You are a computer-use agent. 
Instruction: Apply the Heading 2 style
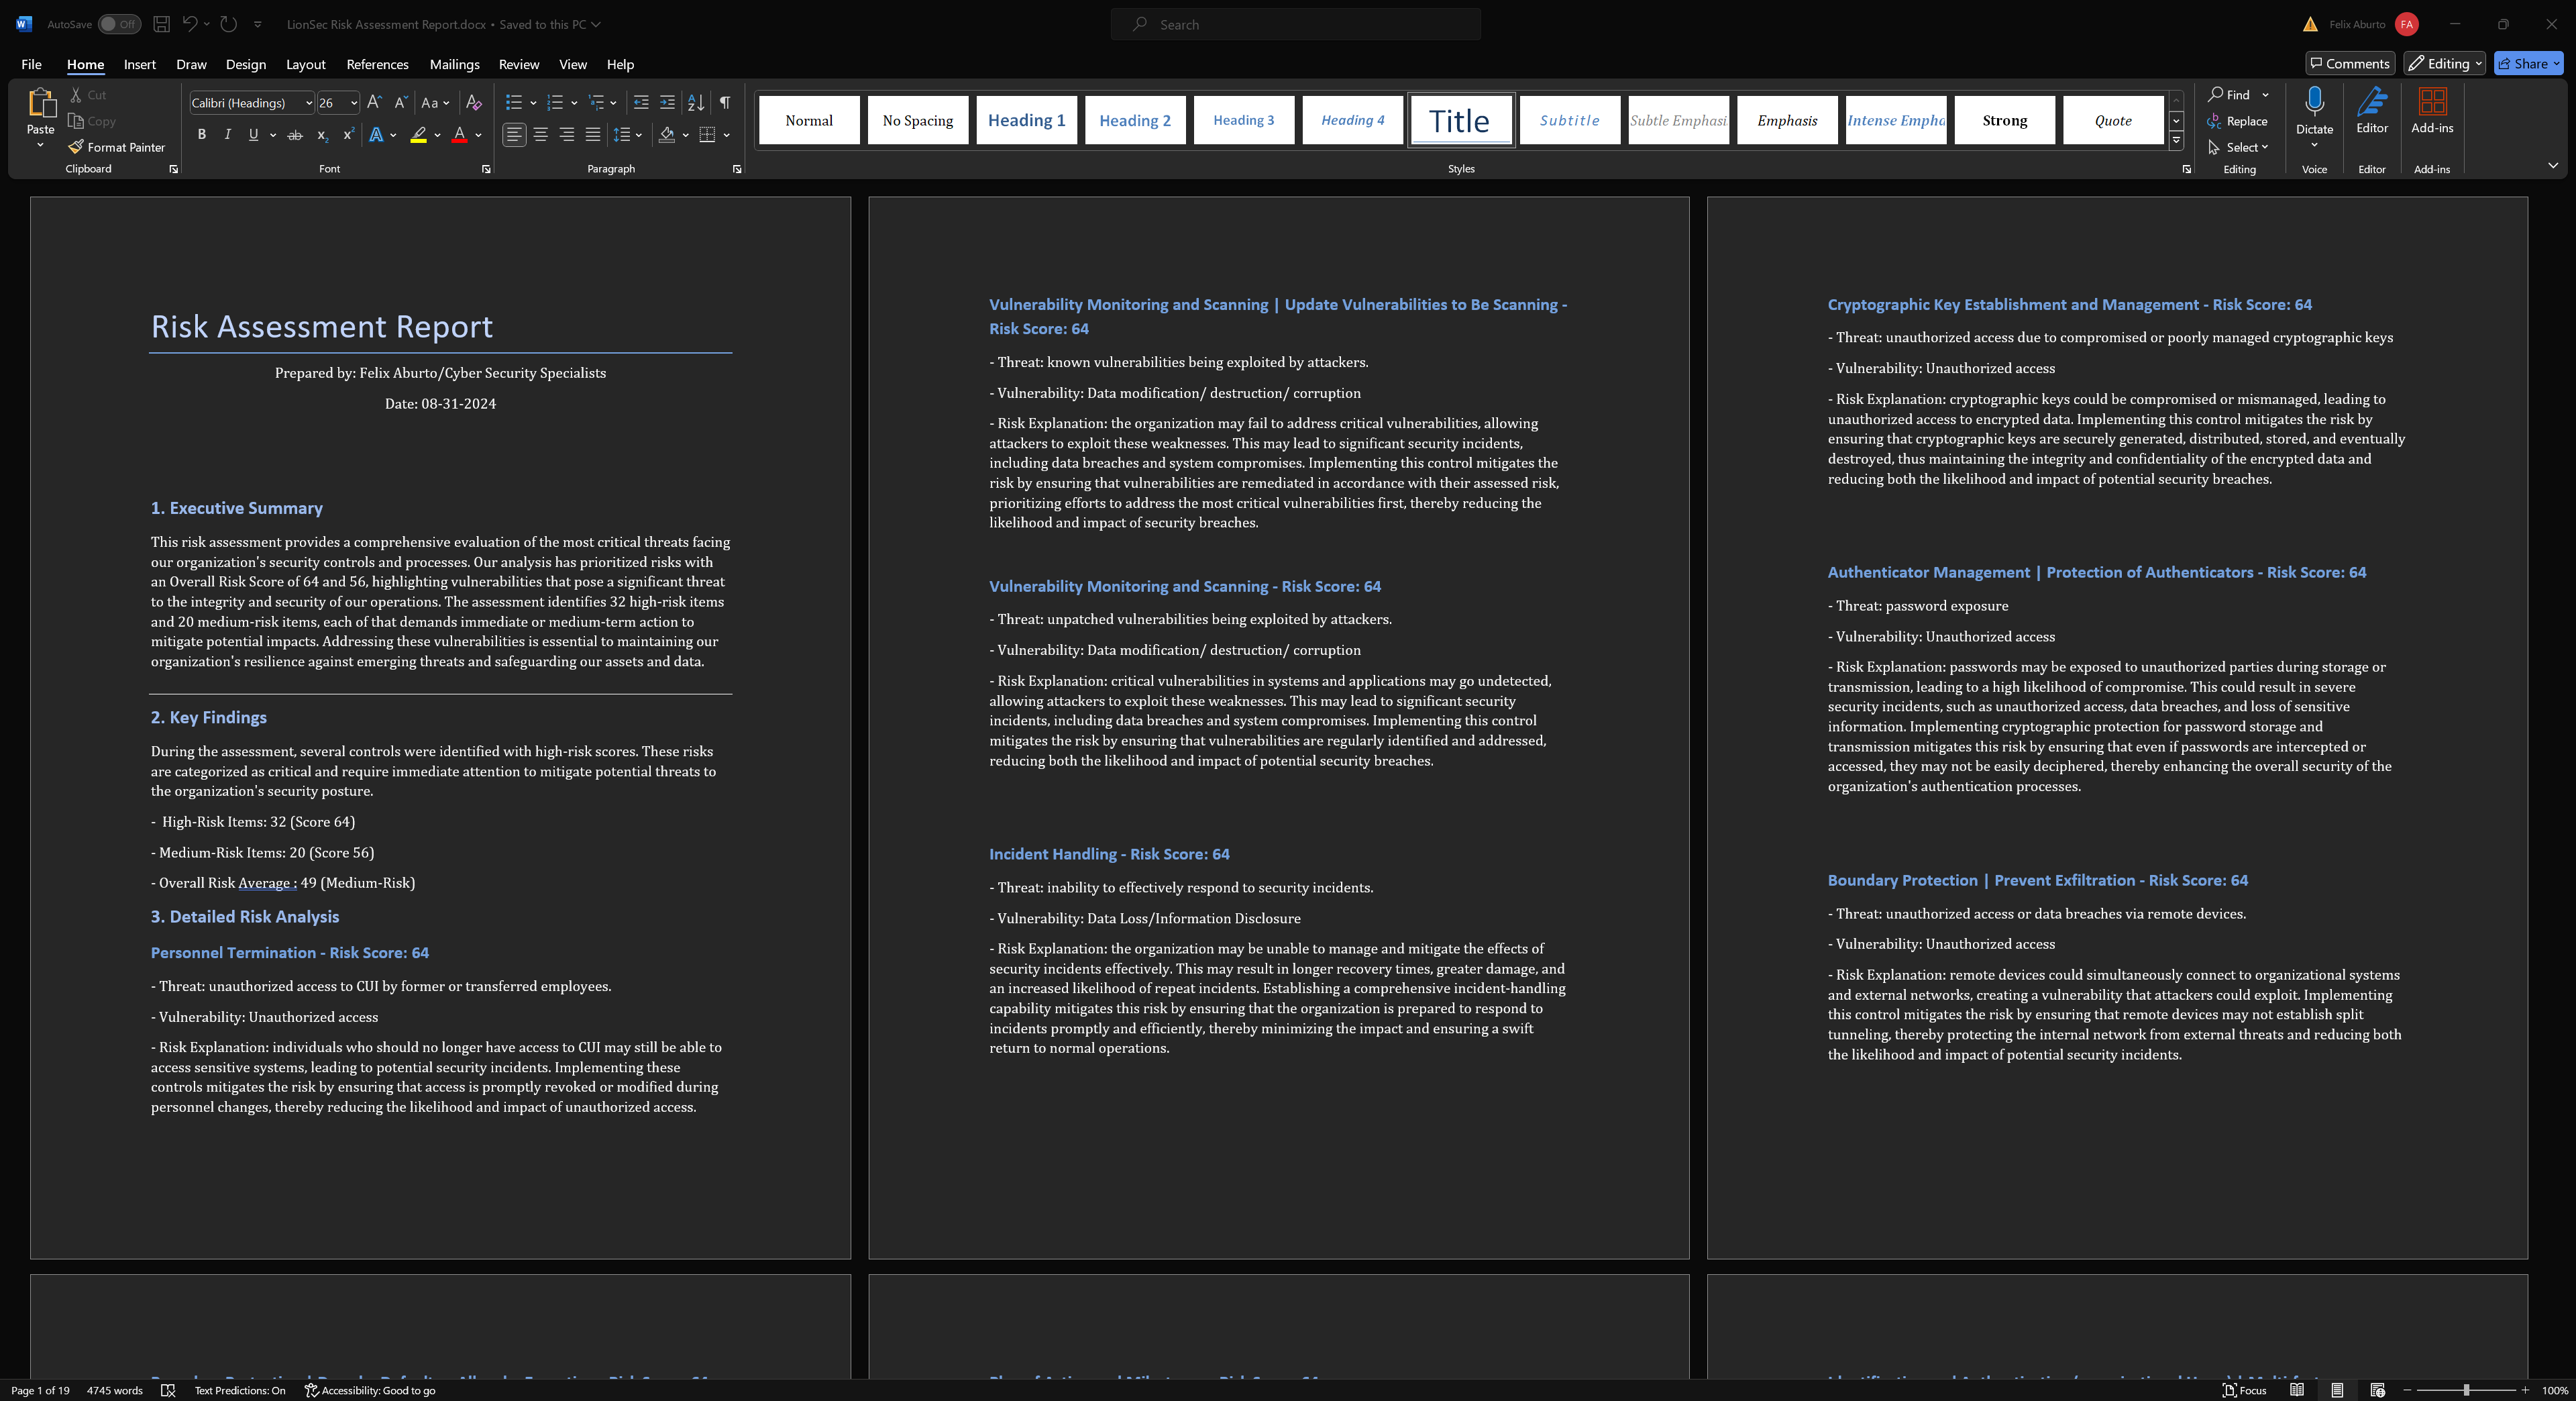pos(1134,119)
